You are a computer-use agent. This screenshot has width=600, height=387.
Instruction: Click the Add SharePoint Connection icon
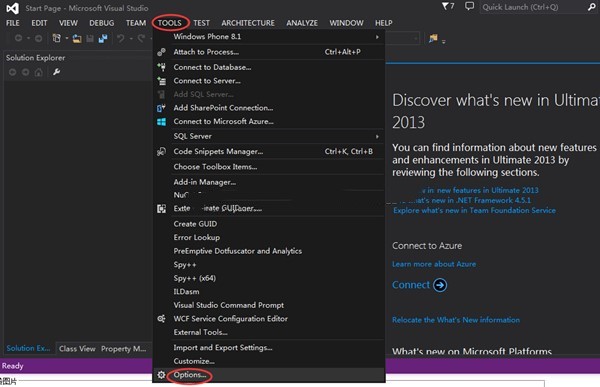click(161, 108)
